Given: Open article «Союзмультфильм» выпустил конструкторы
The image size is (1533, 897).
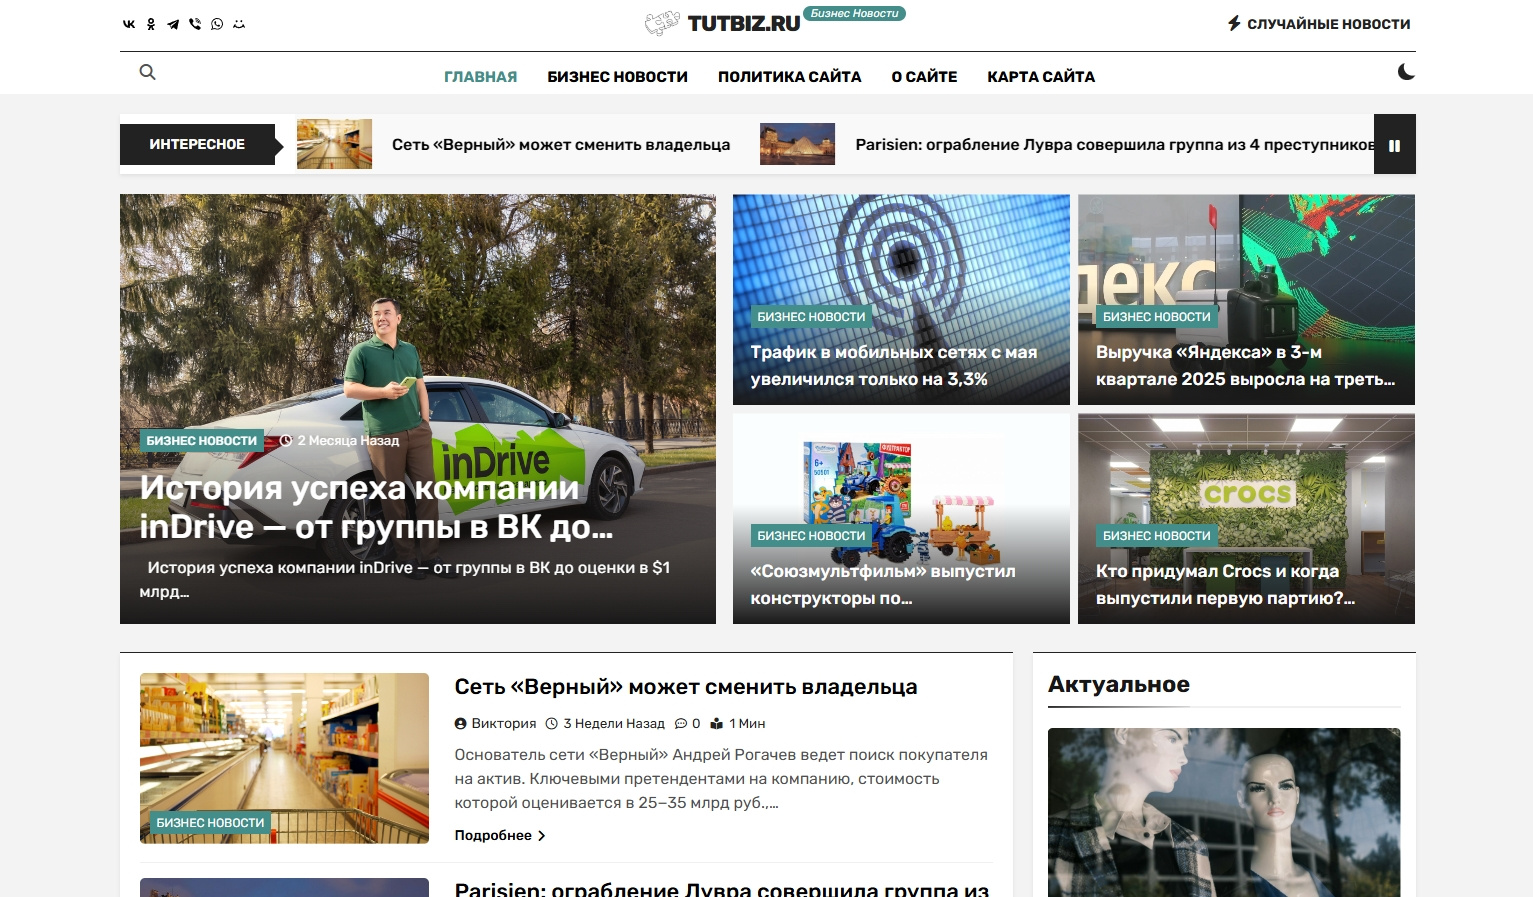Looking at the screenshot, I should pos(883,585).
